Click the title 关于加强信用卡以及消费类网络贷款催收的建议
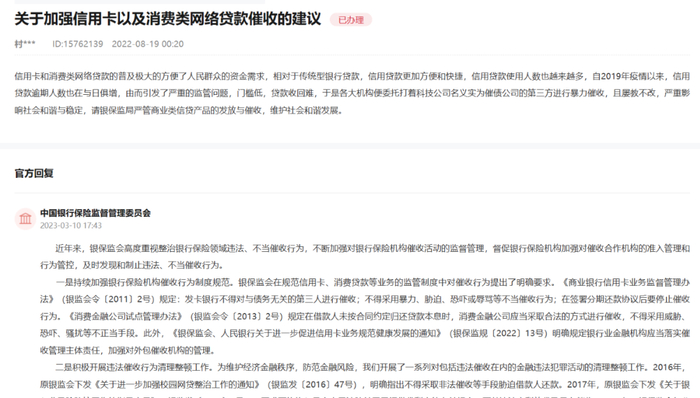Image resolution: width=700 pixels, height=398 pixels. pos(168,19)
